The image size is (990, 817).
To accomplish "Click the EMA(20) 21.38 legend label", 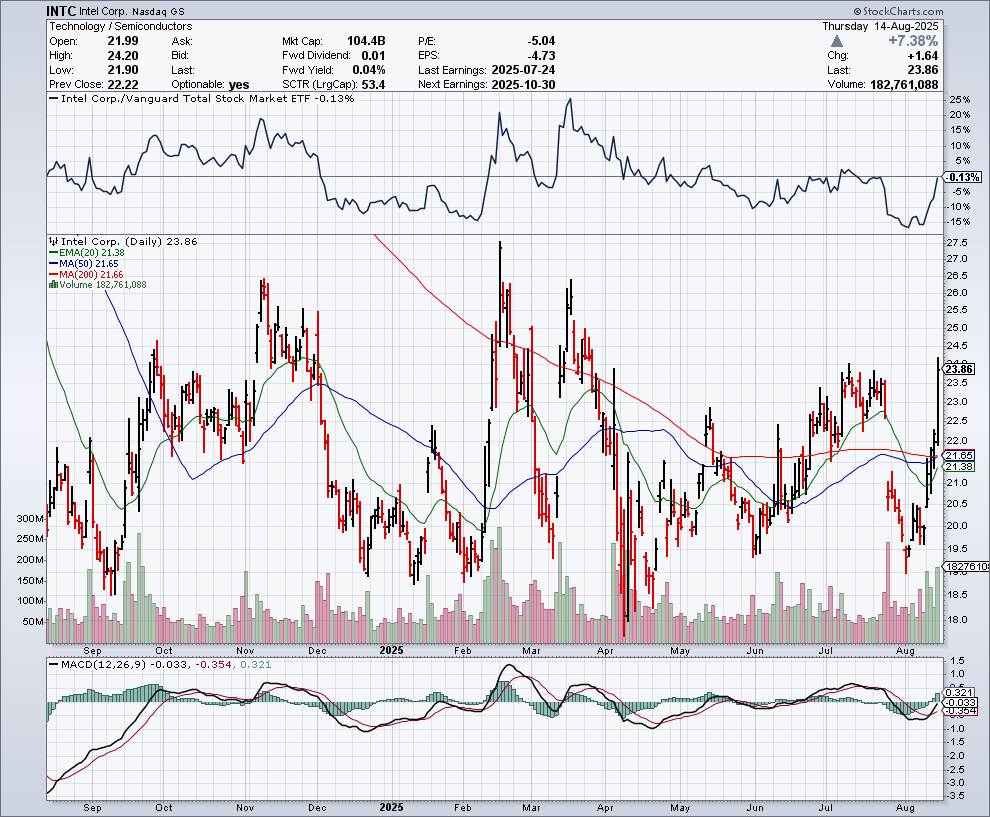I will coord(92,253).
